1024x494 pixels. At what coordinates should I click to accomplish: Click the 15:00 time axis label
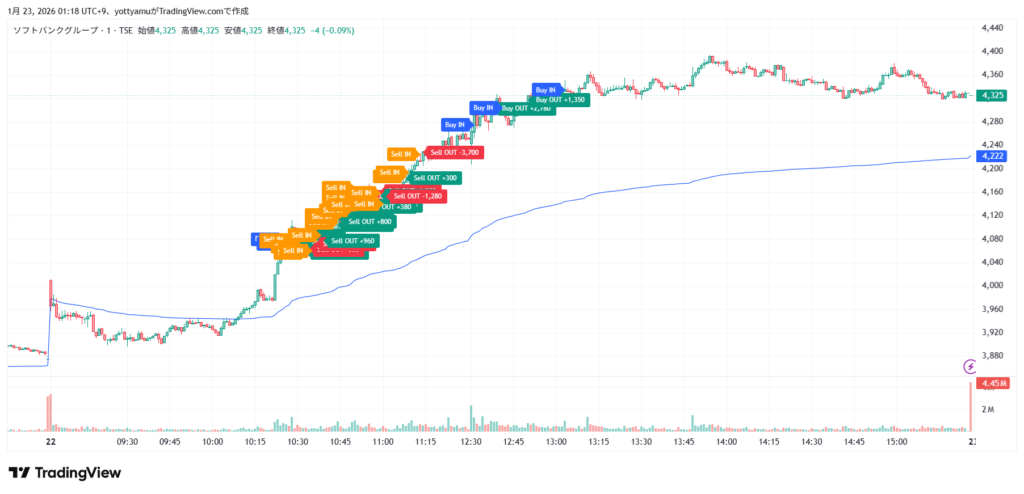tap(896, 441)
